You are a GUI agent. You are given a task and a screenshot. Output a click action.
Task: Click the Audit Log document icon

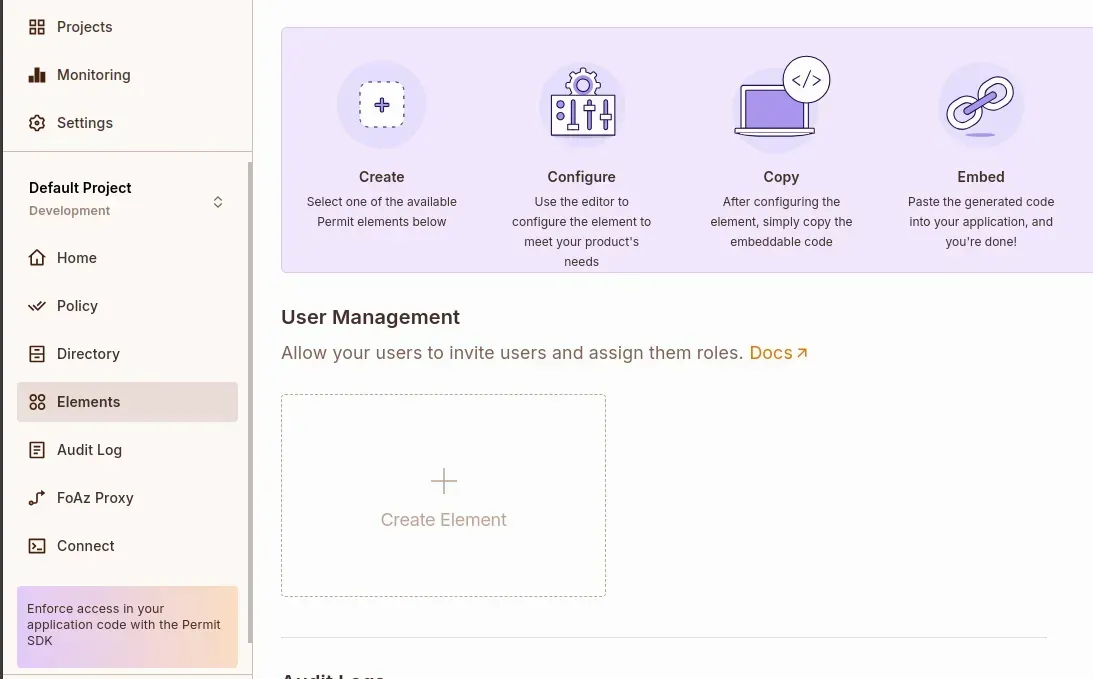click(37, 450)
